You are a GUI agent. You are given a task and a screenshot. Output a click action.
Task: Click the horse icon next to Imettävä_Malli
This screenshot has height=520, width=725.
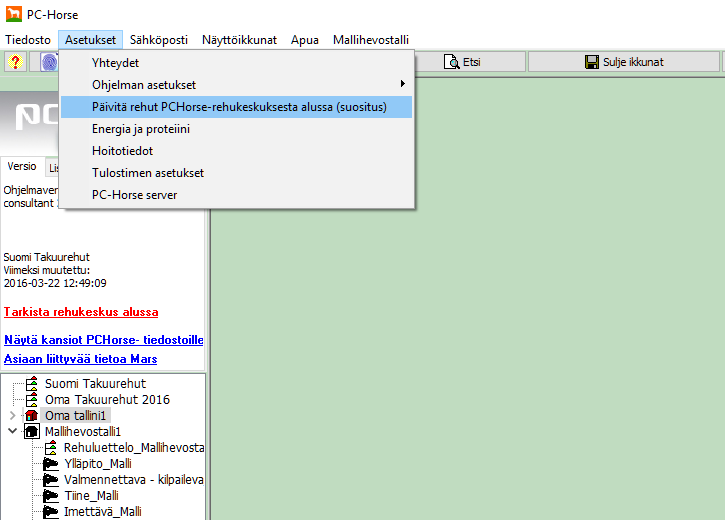tap(50, 512)
